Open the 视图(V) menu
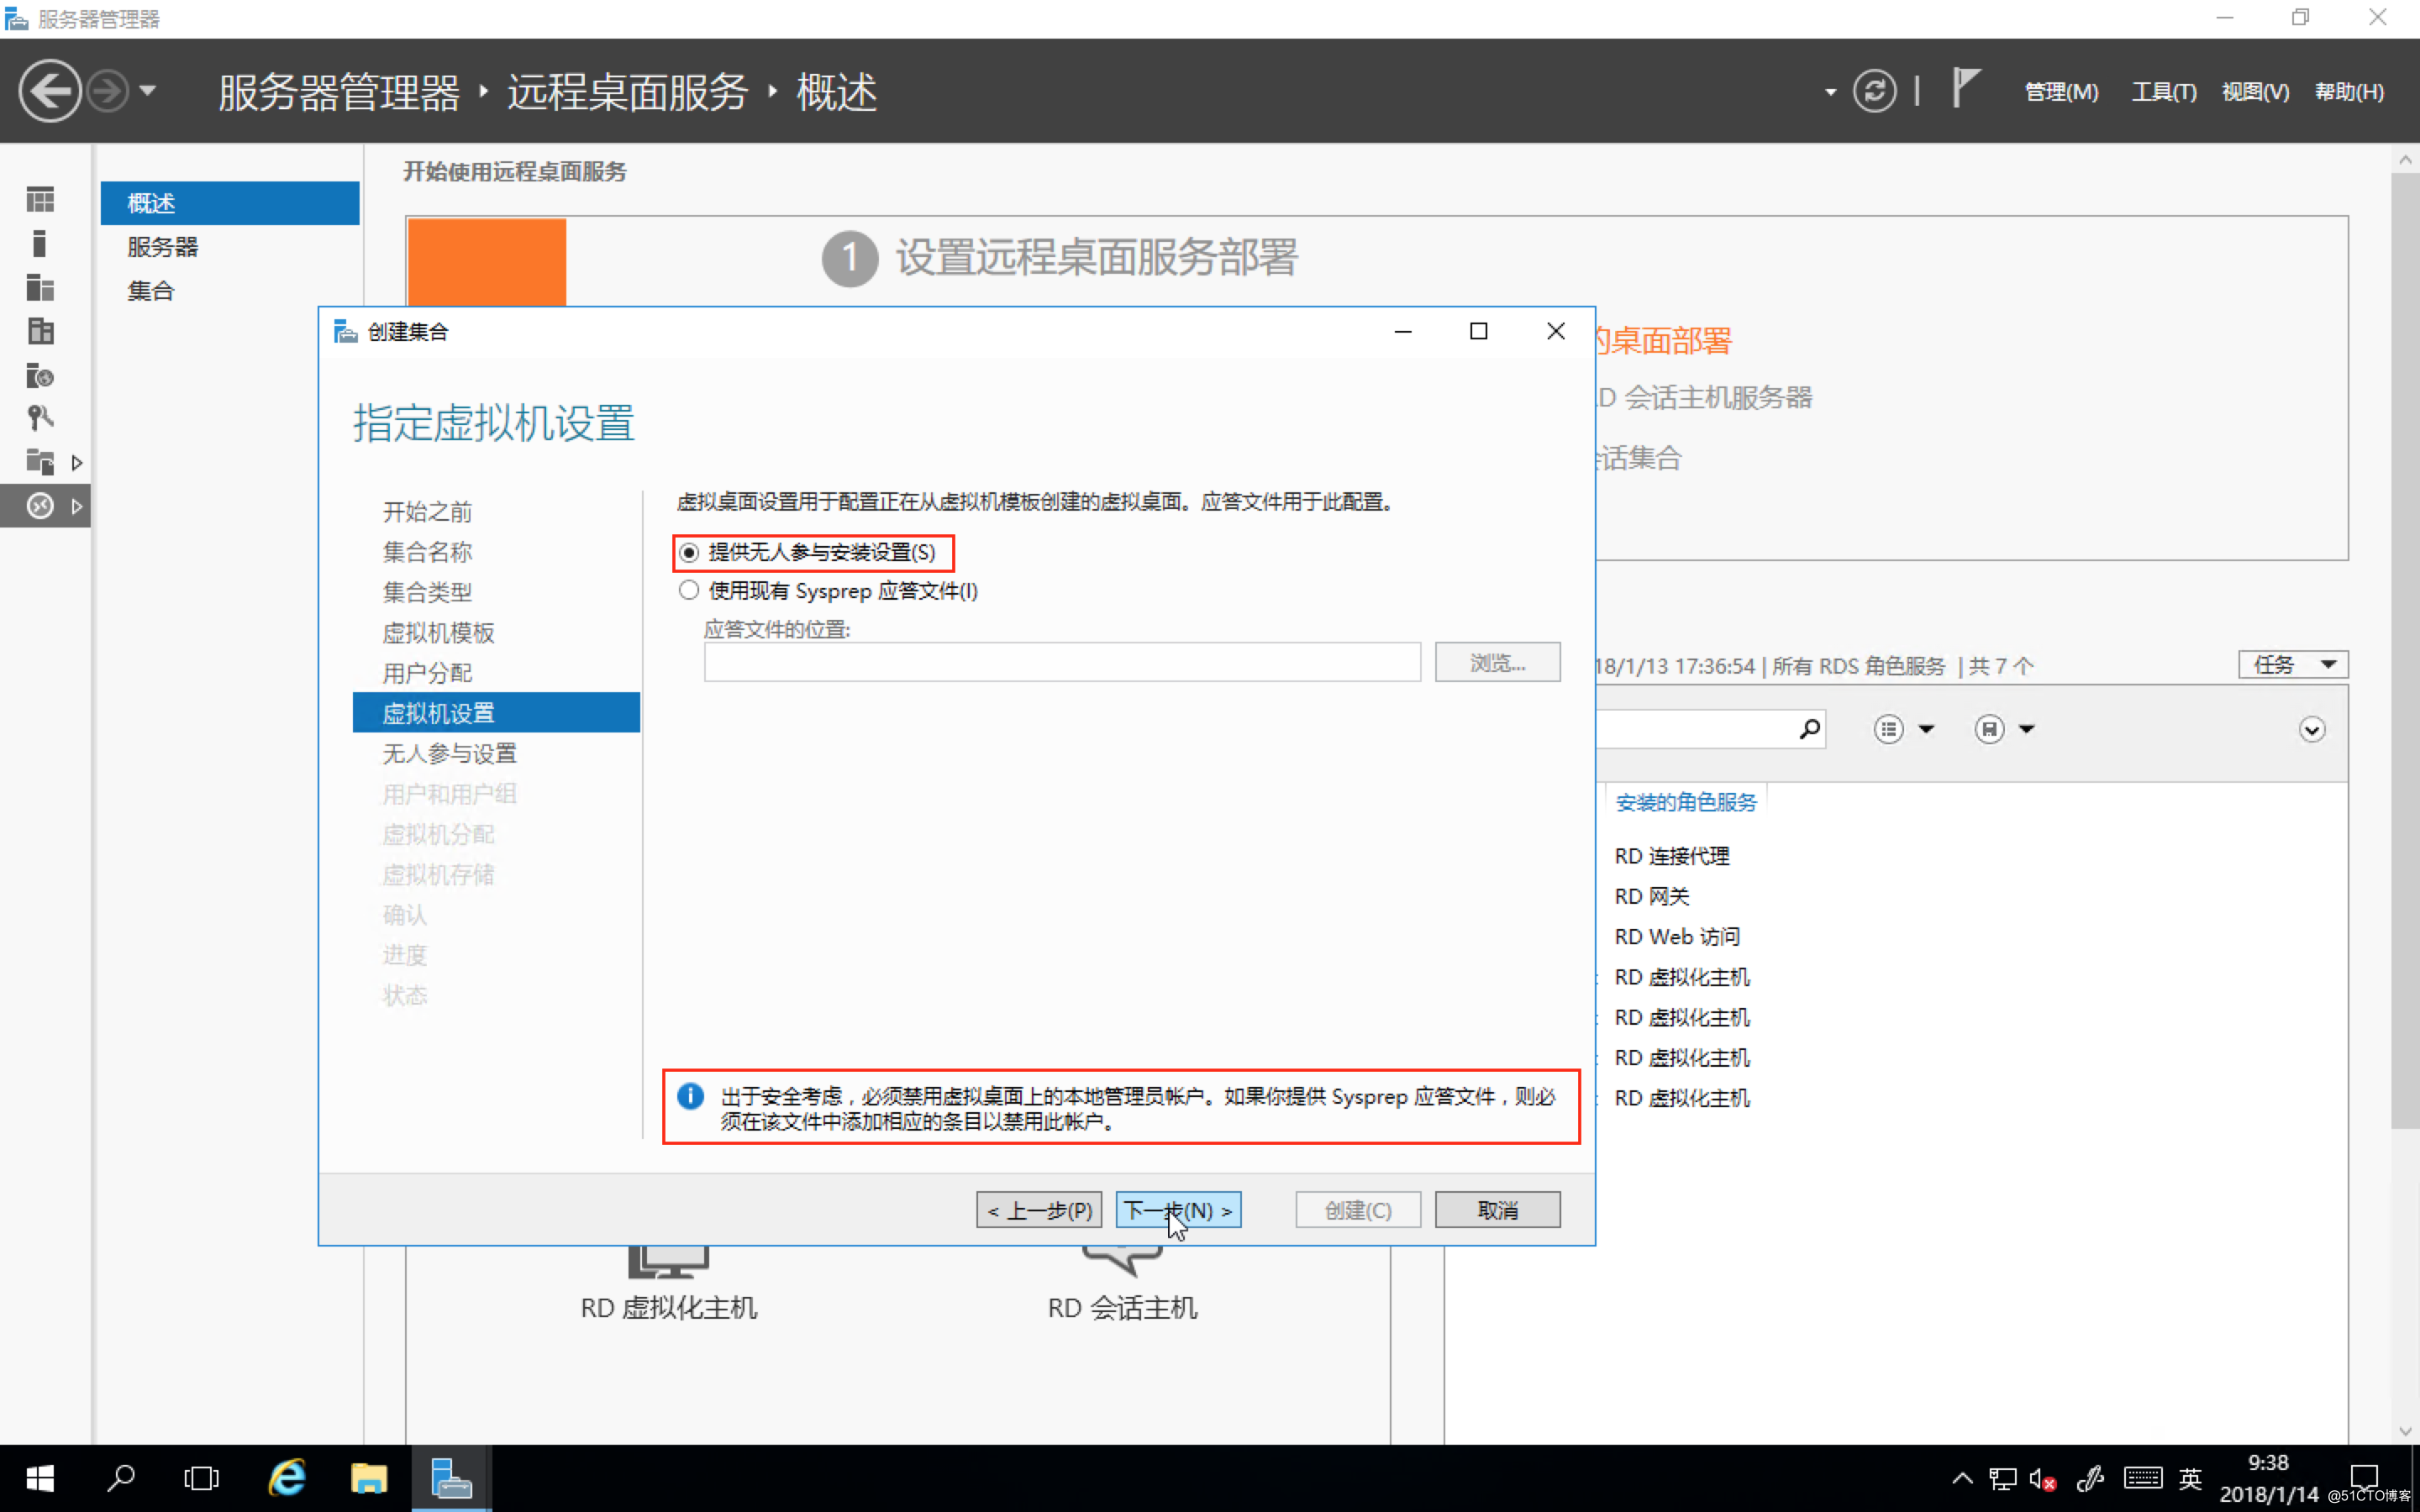Image resolution: width=2420 pixels, height=1512 pixels. (x=2255, y=92)
